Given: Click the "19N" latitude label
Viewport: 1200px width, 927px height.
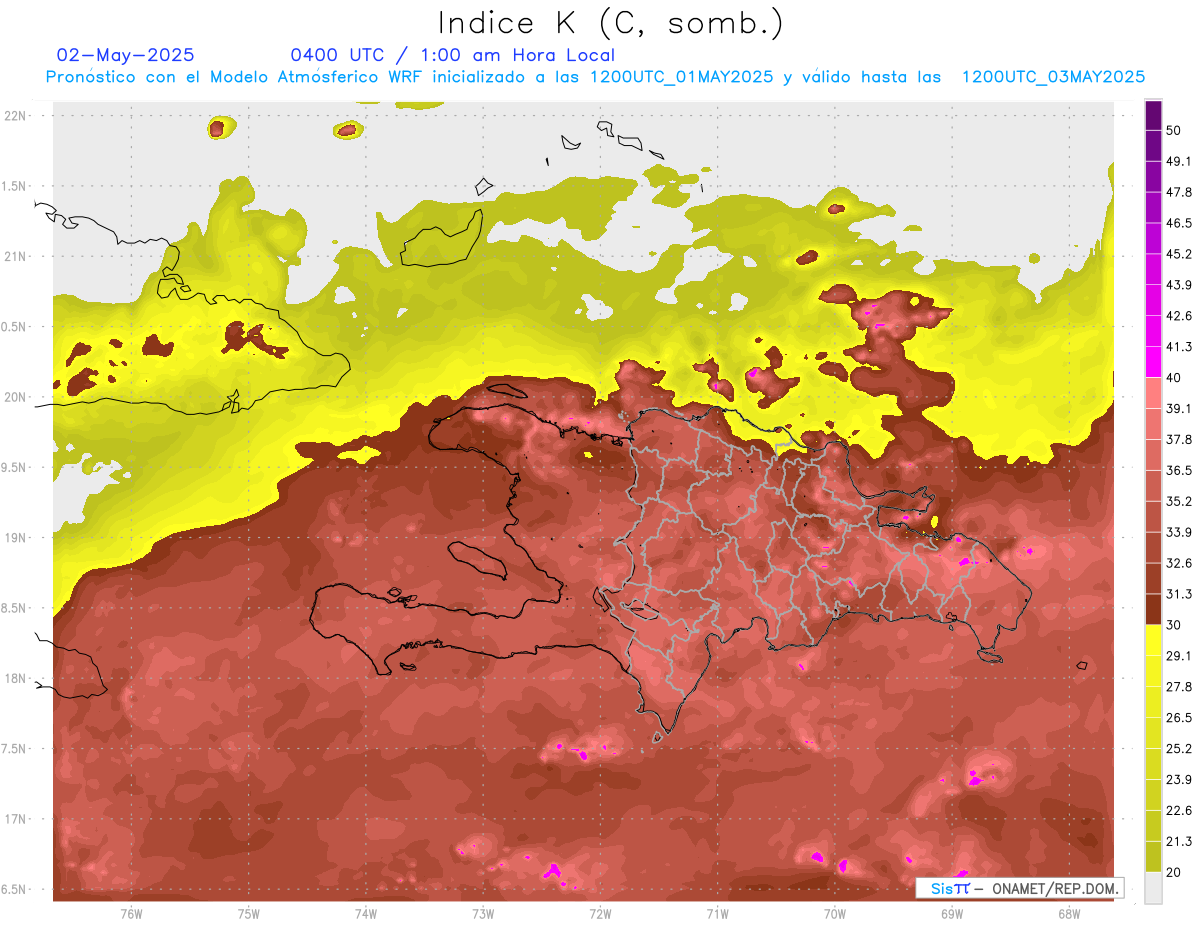Looking at the screenshot, I should click(14, 537).
